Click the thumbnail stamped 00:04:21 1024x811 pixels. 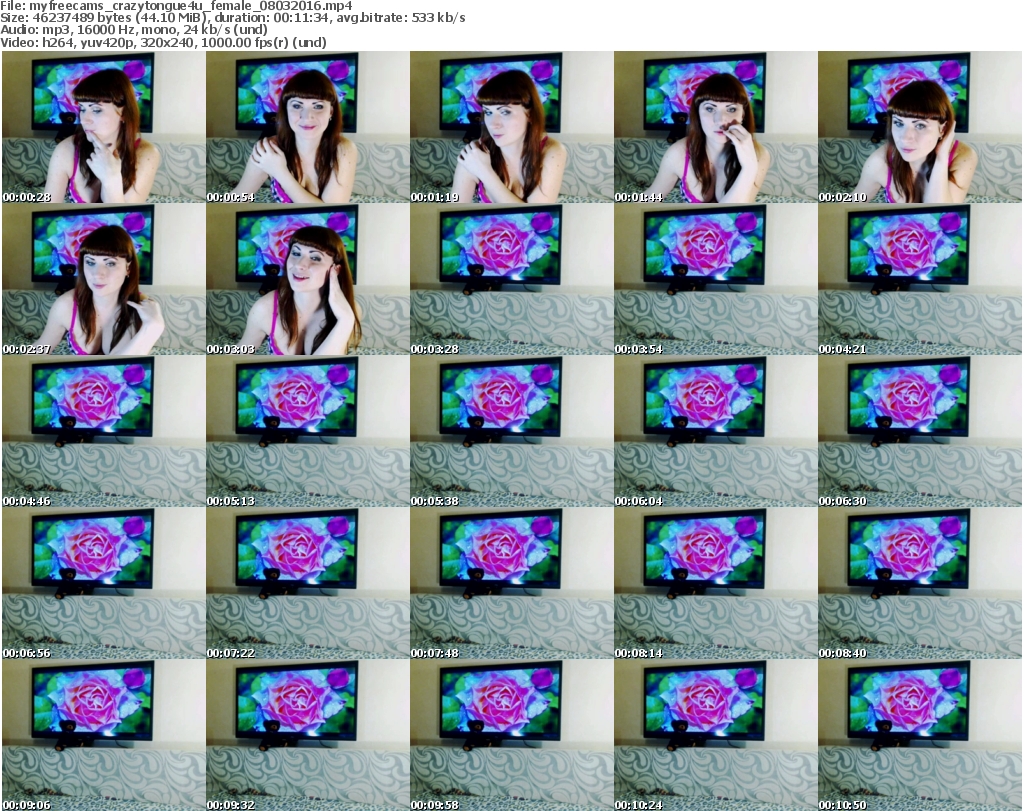click(919, 280)
